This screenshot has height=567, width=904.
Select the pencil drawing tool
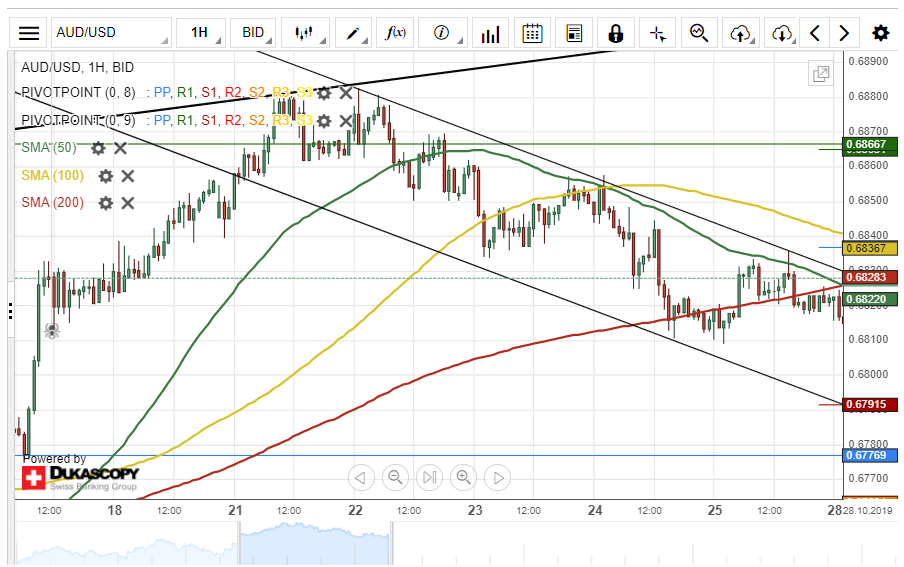pyautogui.click(x=352, y=33)
